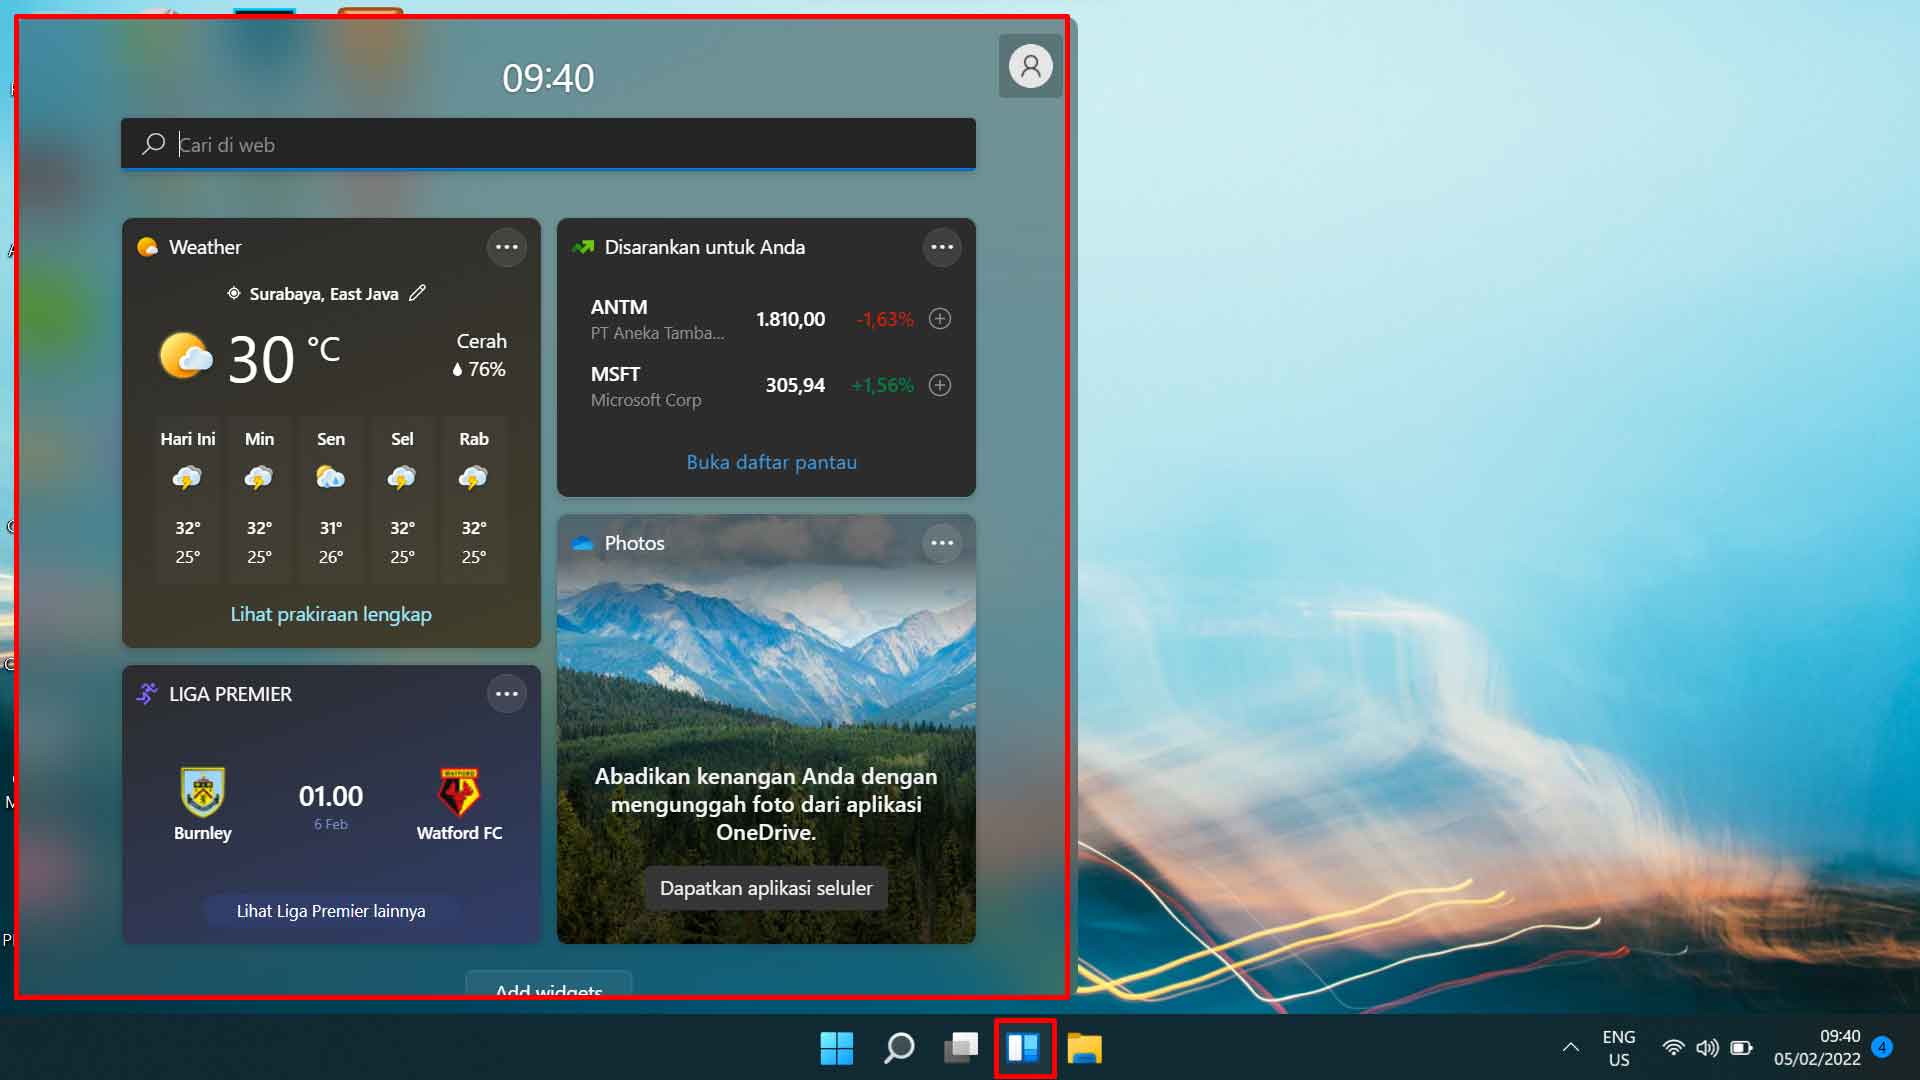The width and height of the screenshot is (1920, 1080).
Task: Click the Liga Premier sports icon
Action: (147, 693)
